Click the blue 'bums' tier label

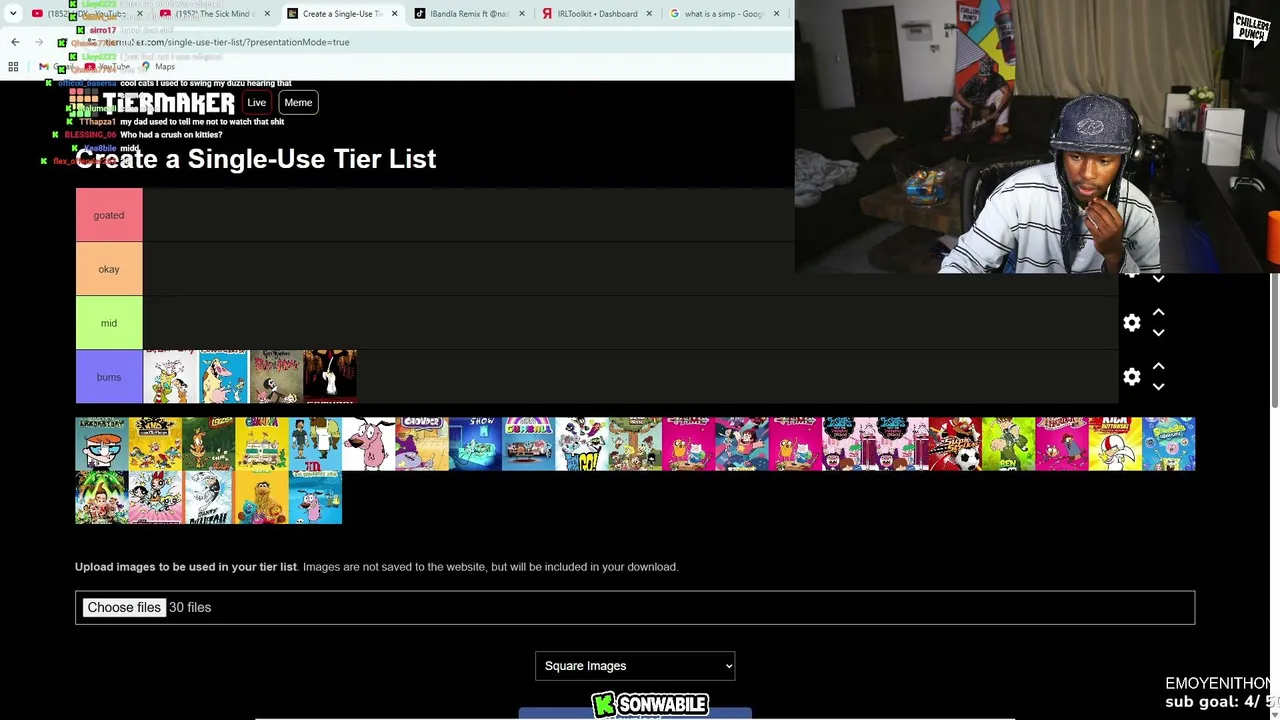pos(109,377)
